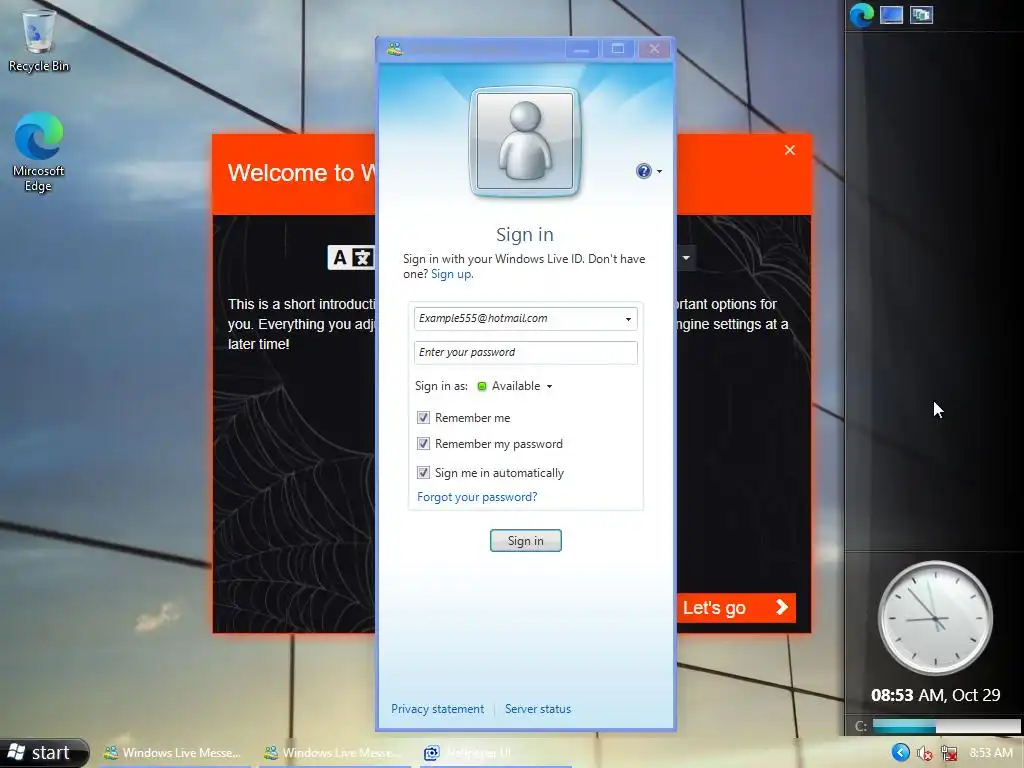Click the Example555@hotmail.com email field
The image size is (1024, 768).
tap(526, 319)
